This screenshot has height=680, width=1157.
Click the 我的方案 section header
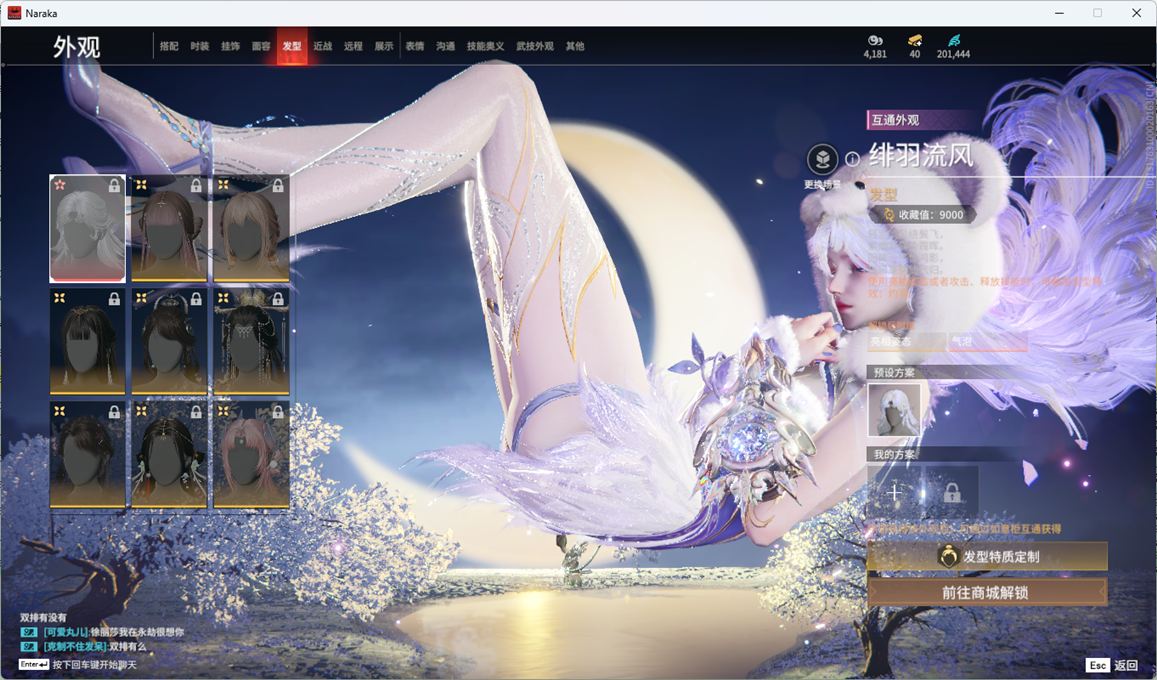point(894,454)
